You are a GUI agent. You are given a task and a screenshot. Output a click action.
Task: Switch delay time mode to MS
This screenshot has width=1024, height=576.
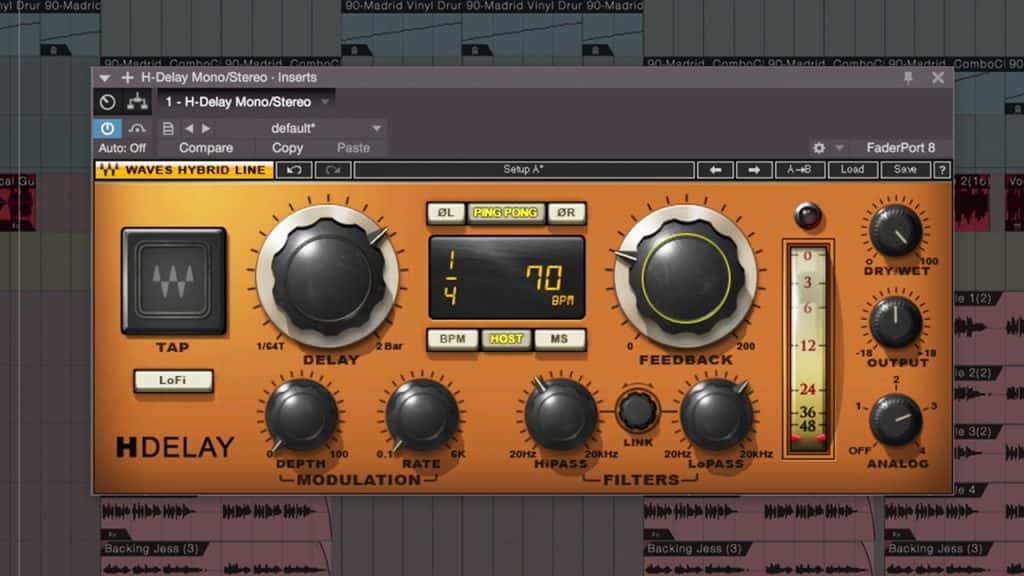click(x=561, y=340)
